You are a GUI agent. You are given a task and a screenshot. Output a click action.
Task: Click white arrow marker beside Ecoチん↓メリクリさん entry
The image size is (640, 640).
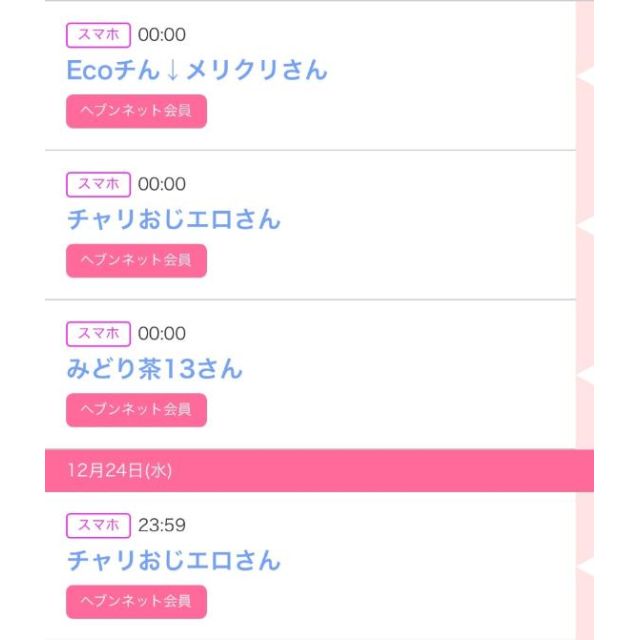point(585,76)
